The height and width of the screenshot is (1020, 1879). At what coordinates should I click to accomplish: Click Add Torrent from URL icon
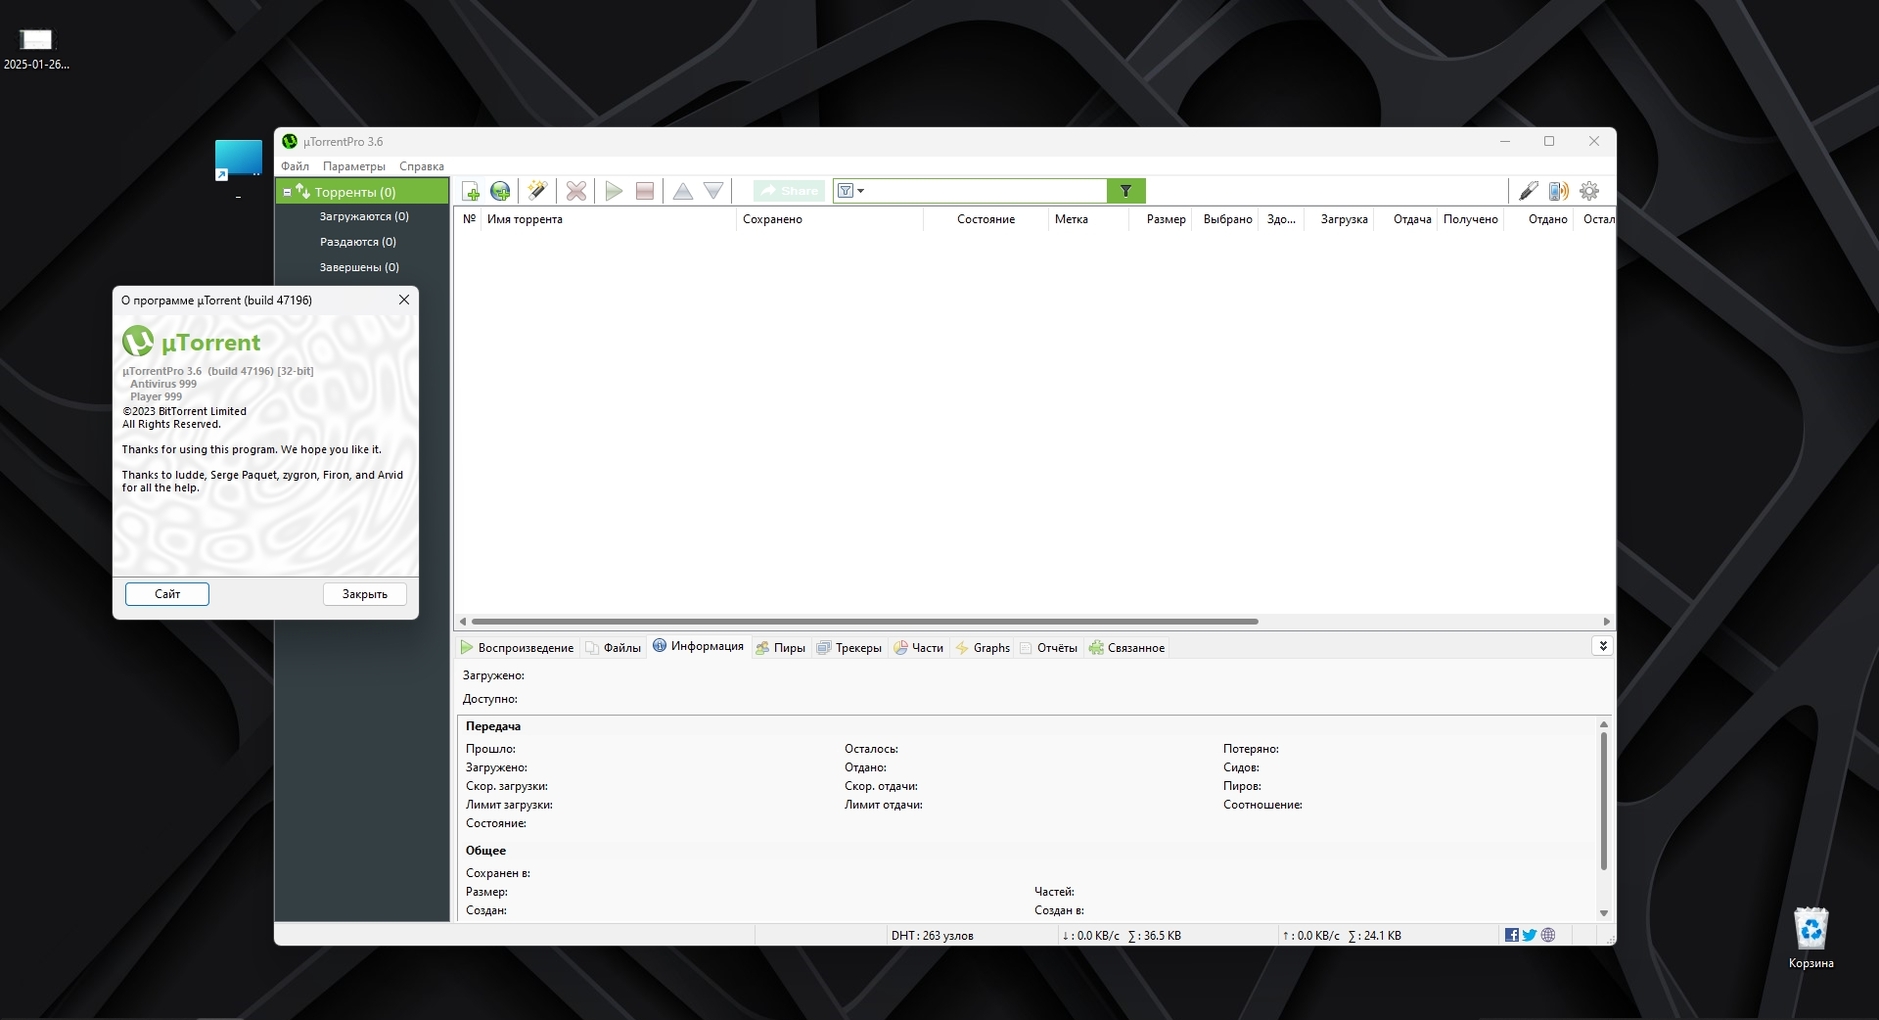click(500, 191)
